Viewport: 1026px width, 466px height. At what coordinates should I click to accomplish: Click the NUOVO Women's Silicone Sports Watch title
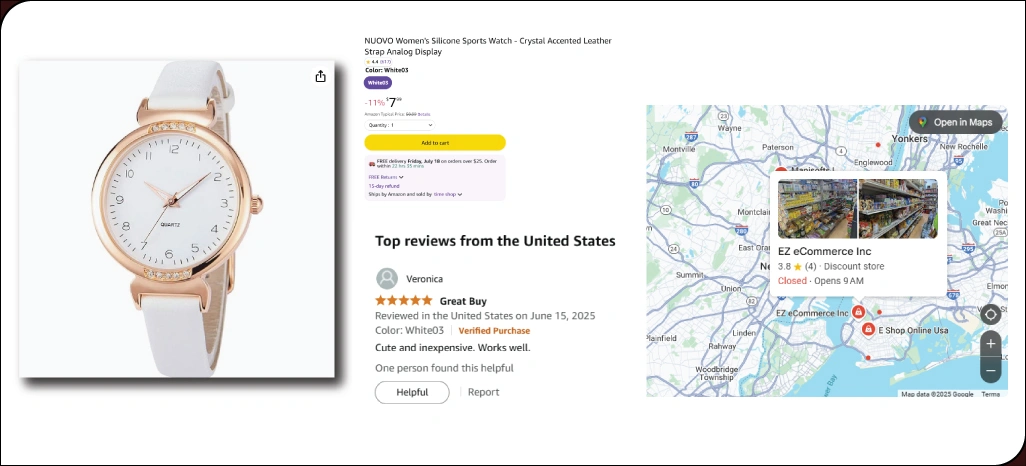click(x=488, y=46)
